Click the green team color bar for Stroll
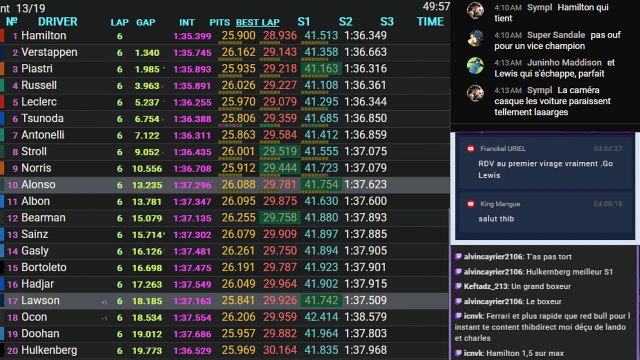This screenshot has height=360, width=640. [x=2, y=151]
